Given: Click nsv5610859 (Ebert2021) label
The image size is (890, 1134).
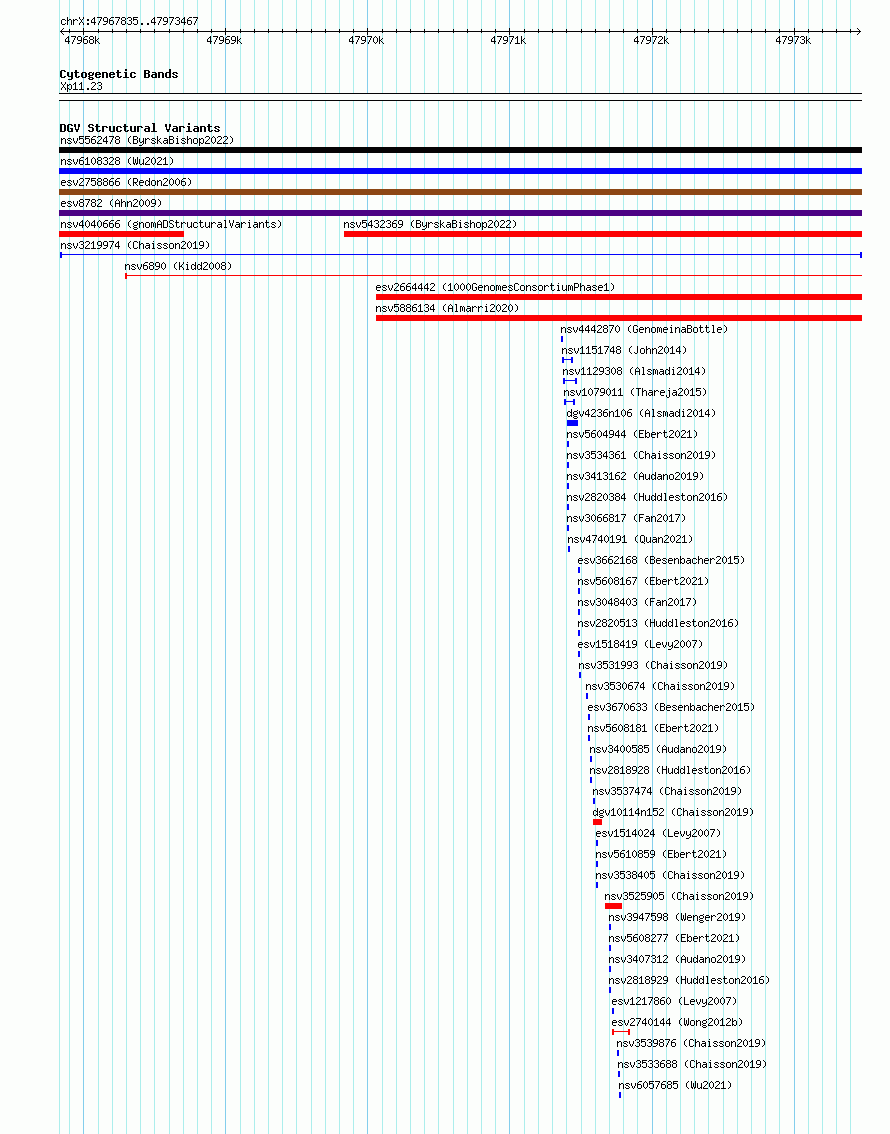Looking at the screenshot, I should tap(661, 853).
